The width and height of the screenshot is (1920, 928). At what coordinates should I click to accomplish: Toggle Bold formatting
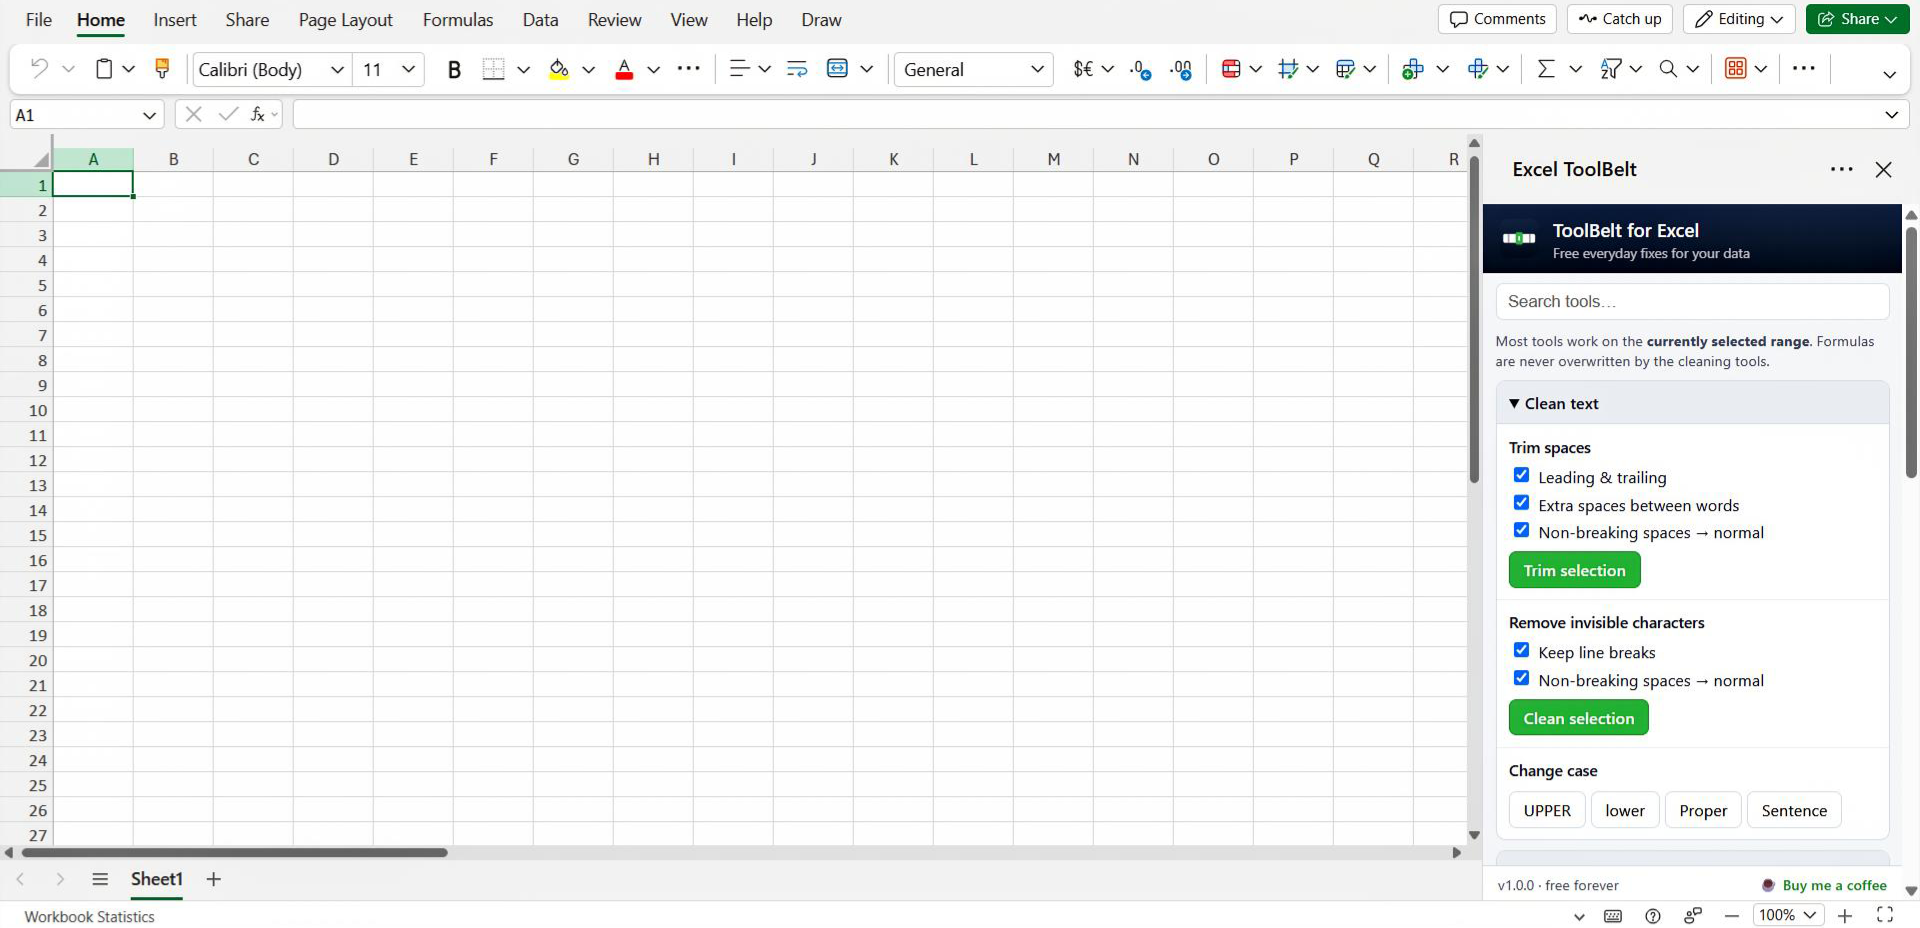click(x=454, y=69)
